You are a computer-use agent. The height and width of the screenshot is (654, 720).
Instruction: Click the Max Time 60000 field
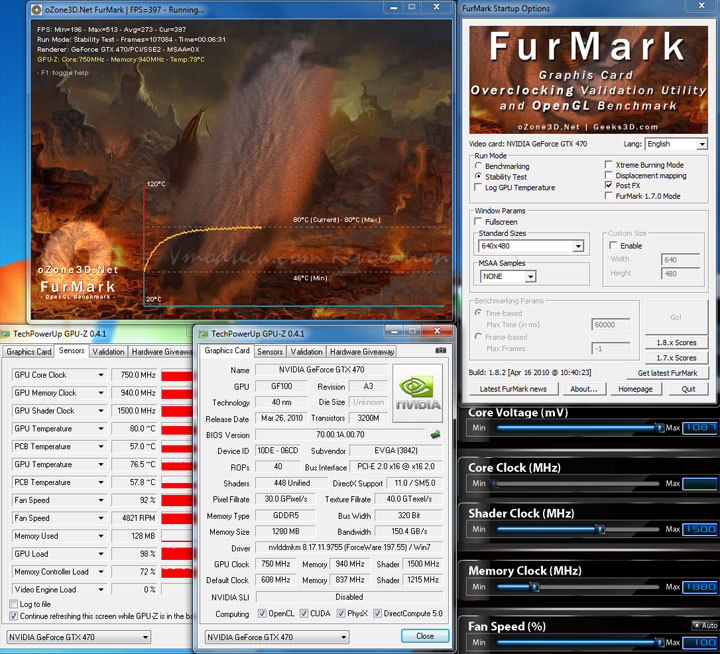[611, 325]
